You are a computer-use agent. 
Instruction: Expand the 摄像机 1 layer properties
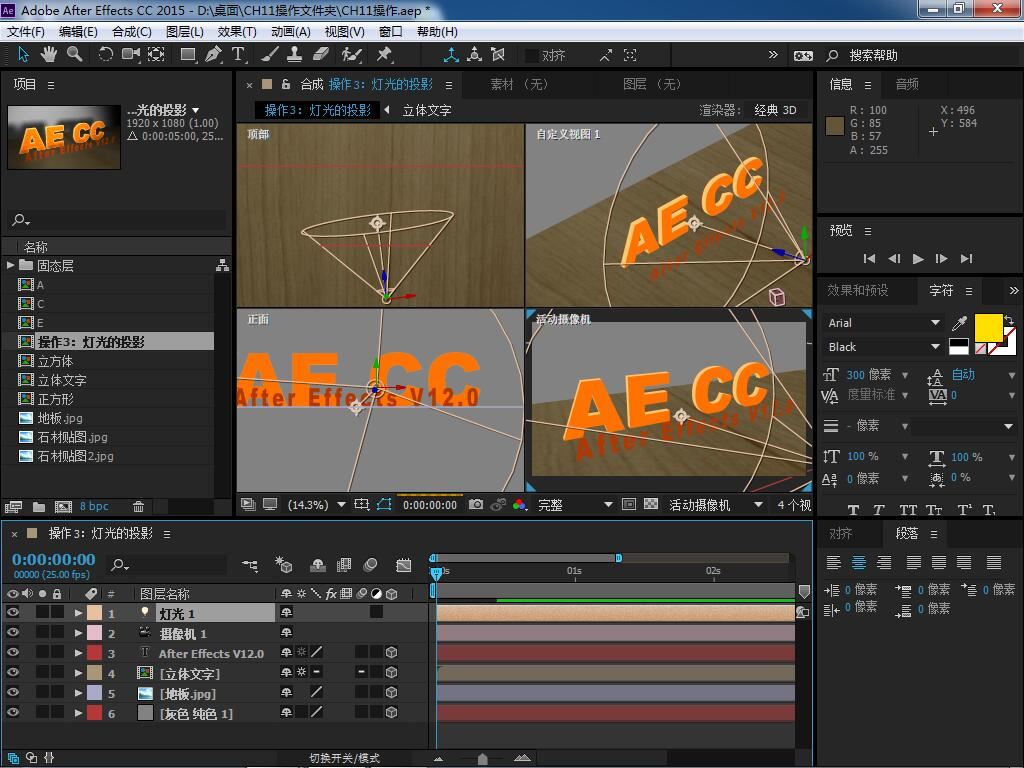(78, 633)
